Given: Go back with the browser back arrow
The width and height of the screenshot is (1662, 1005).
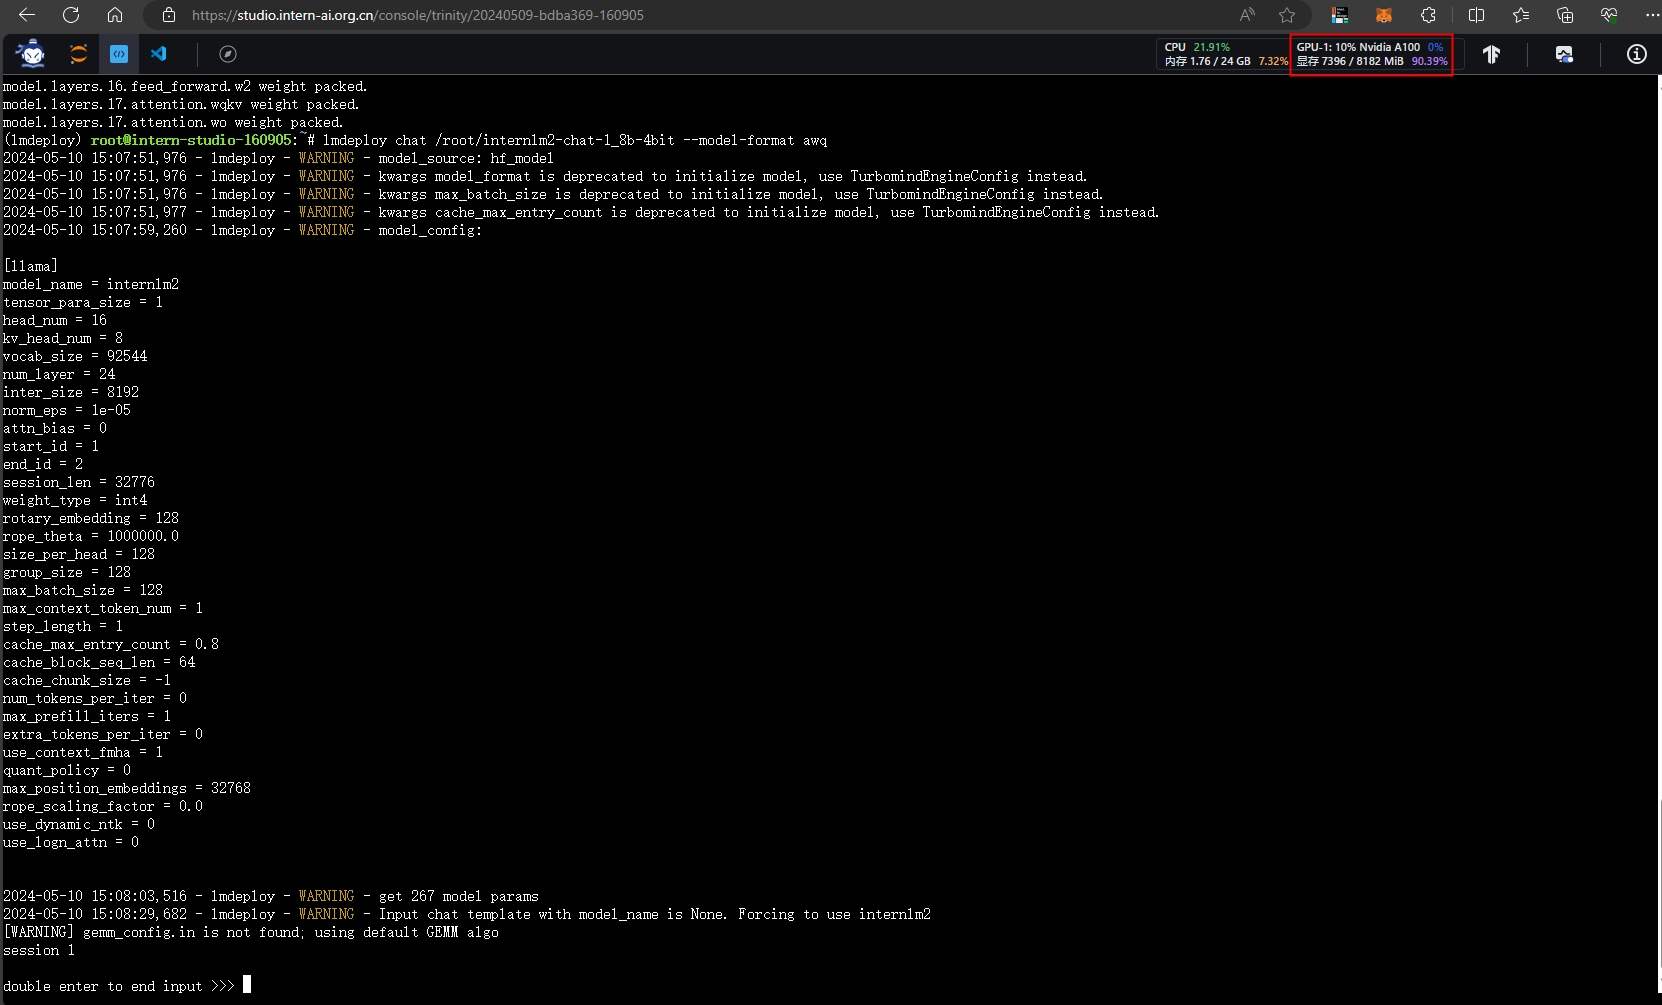Looking at the screenshot, I should pyautogui.click(x=27, y=15).
